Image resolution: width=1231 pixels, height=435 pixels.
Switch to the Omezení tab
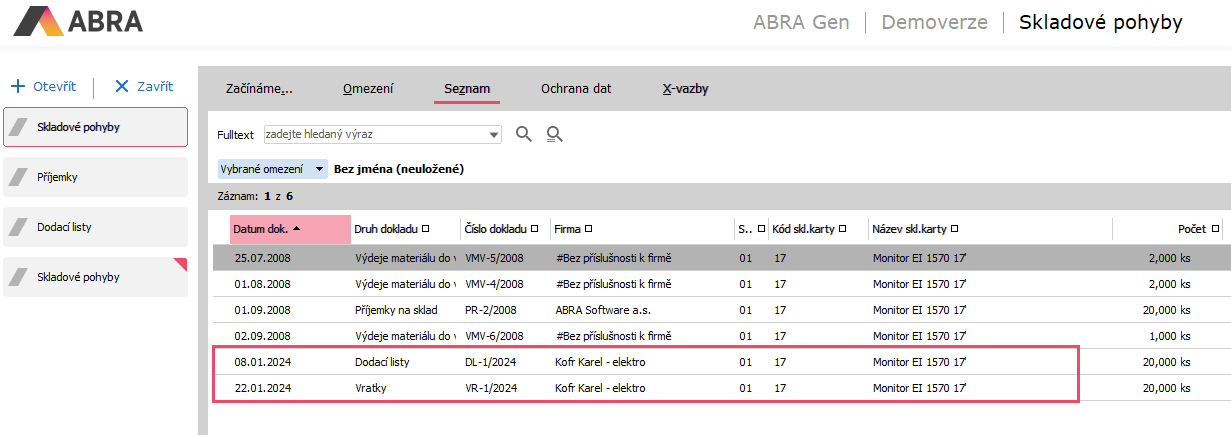pos(368,88)
